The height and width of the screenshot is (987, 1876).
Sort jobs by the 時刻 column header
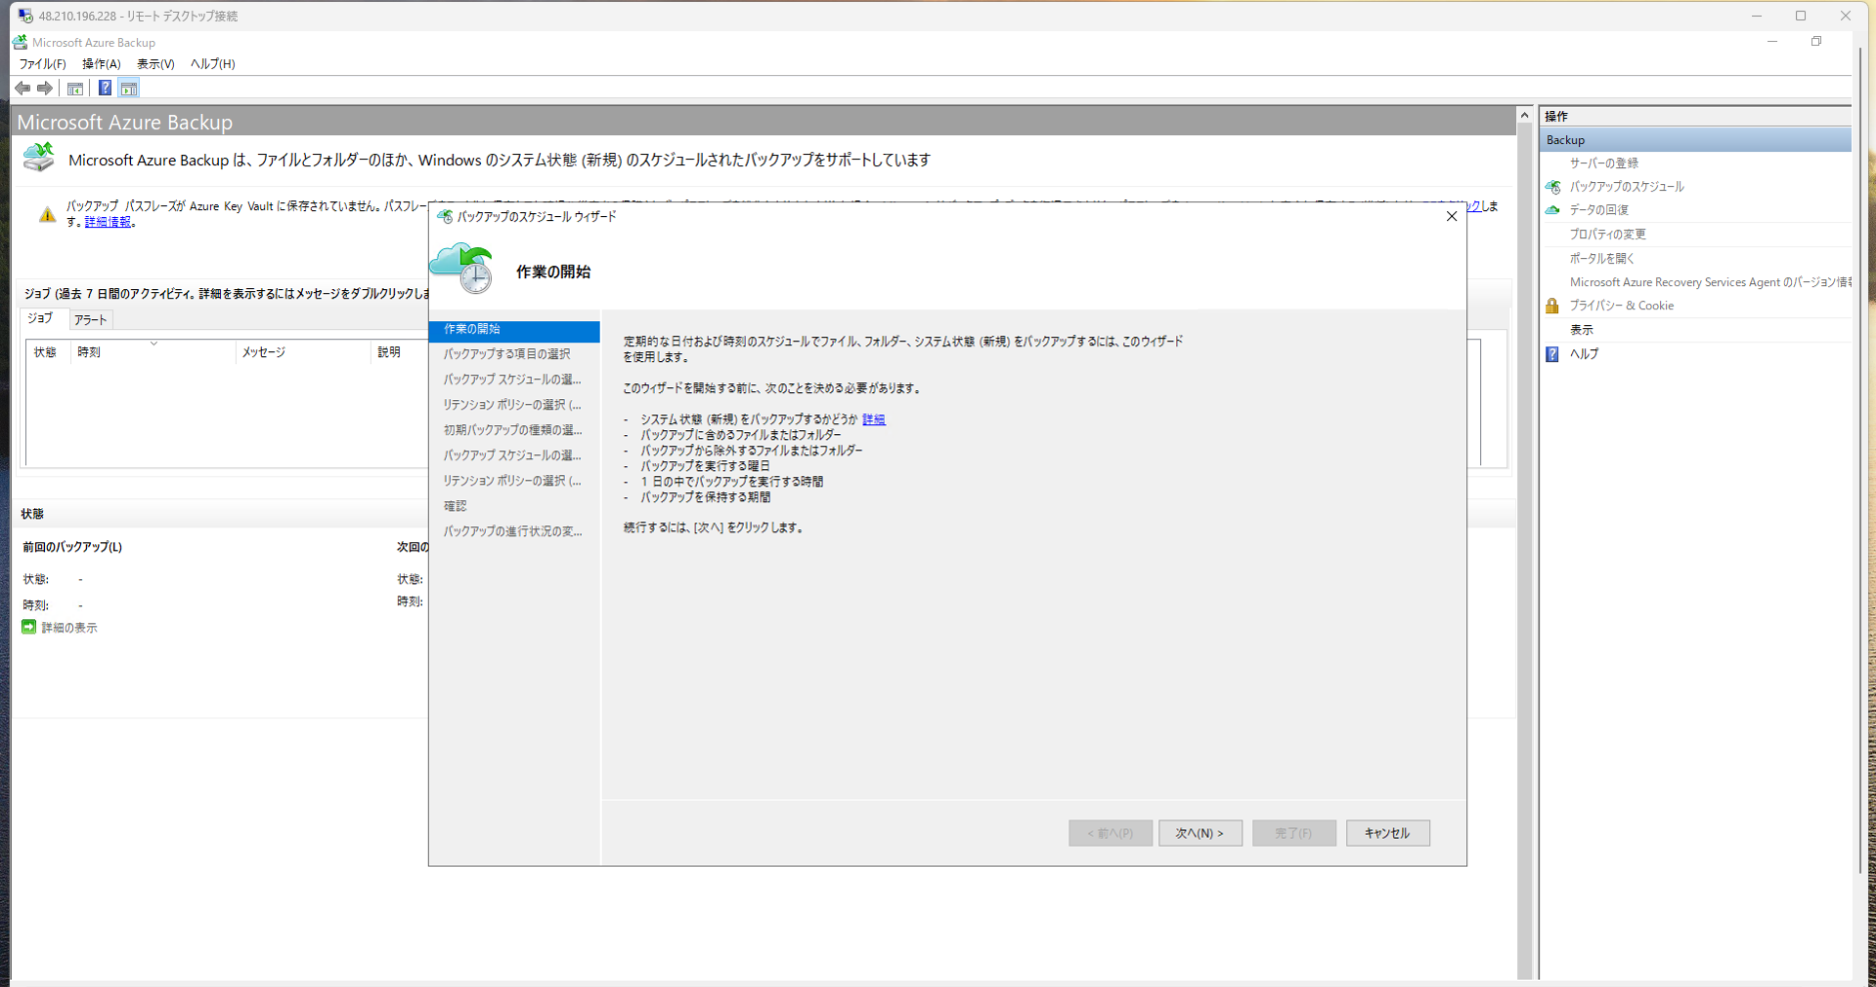click(x=89, y=352)
